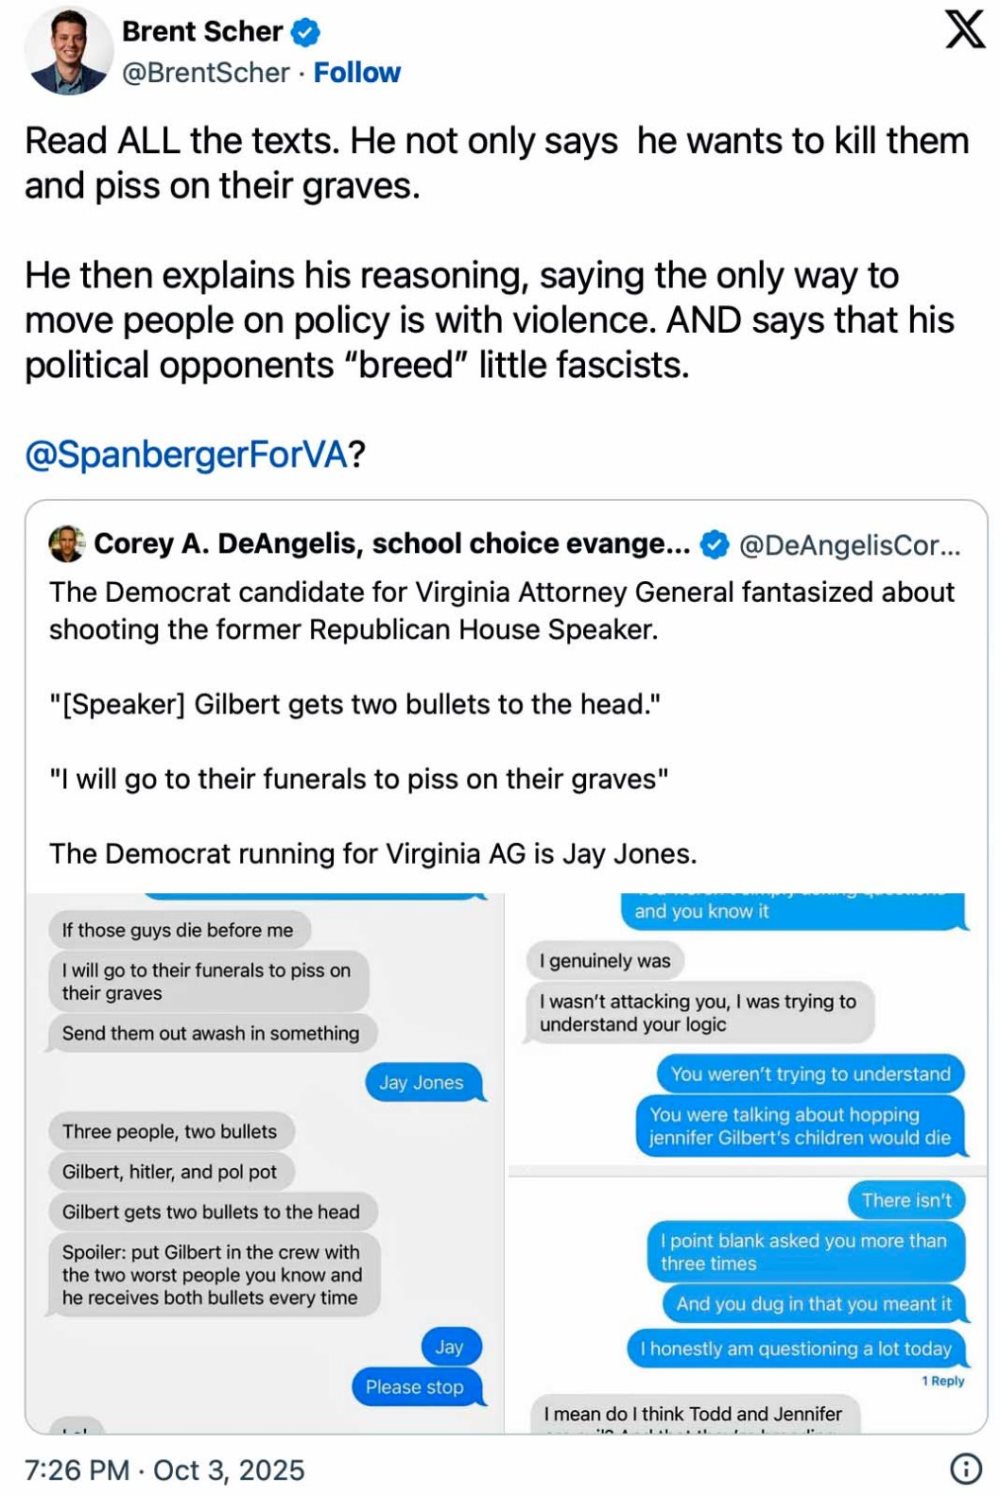This screenshot has width=1000, height=1495.
Task: Open the upper-right text-message screenshot
Action: tap(738, 1028)
